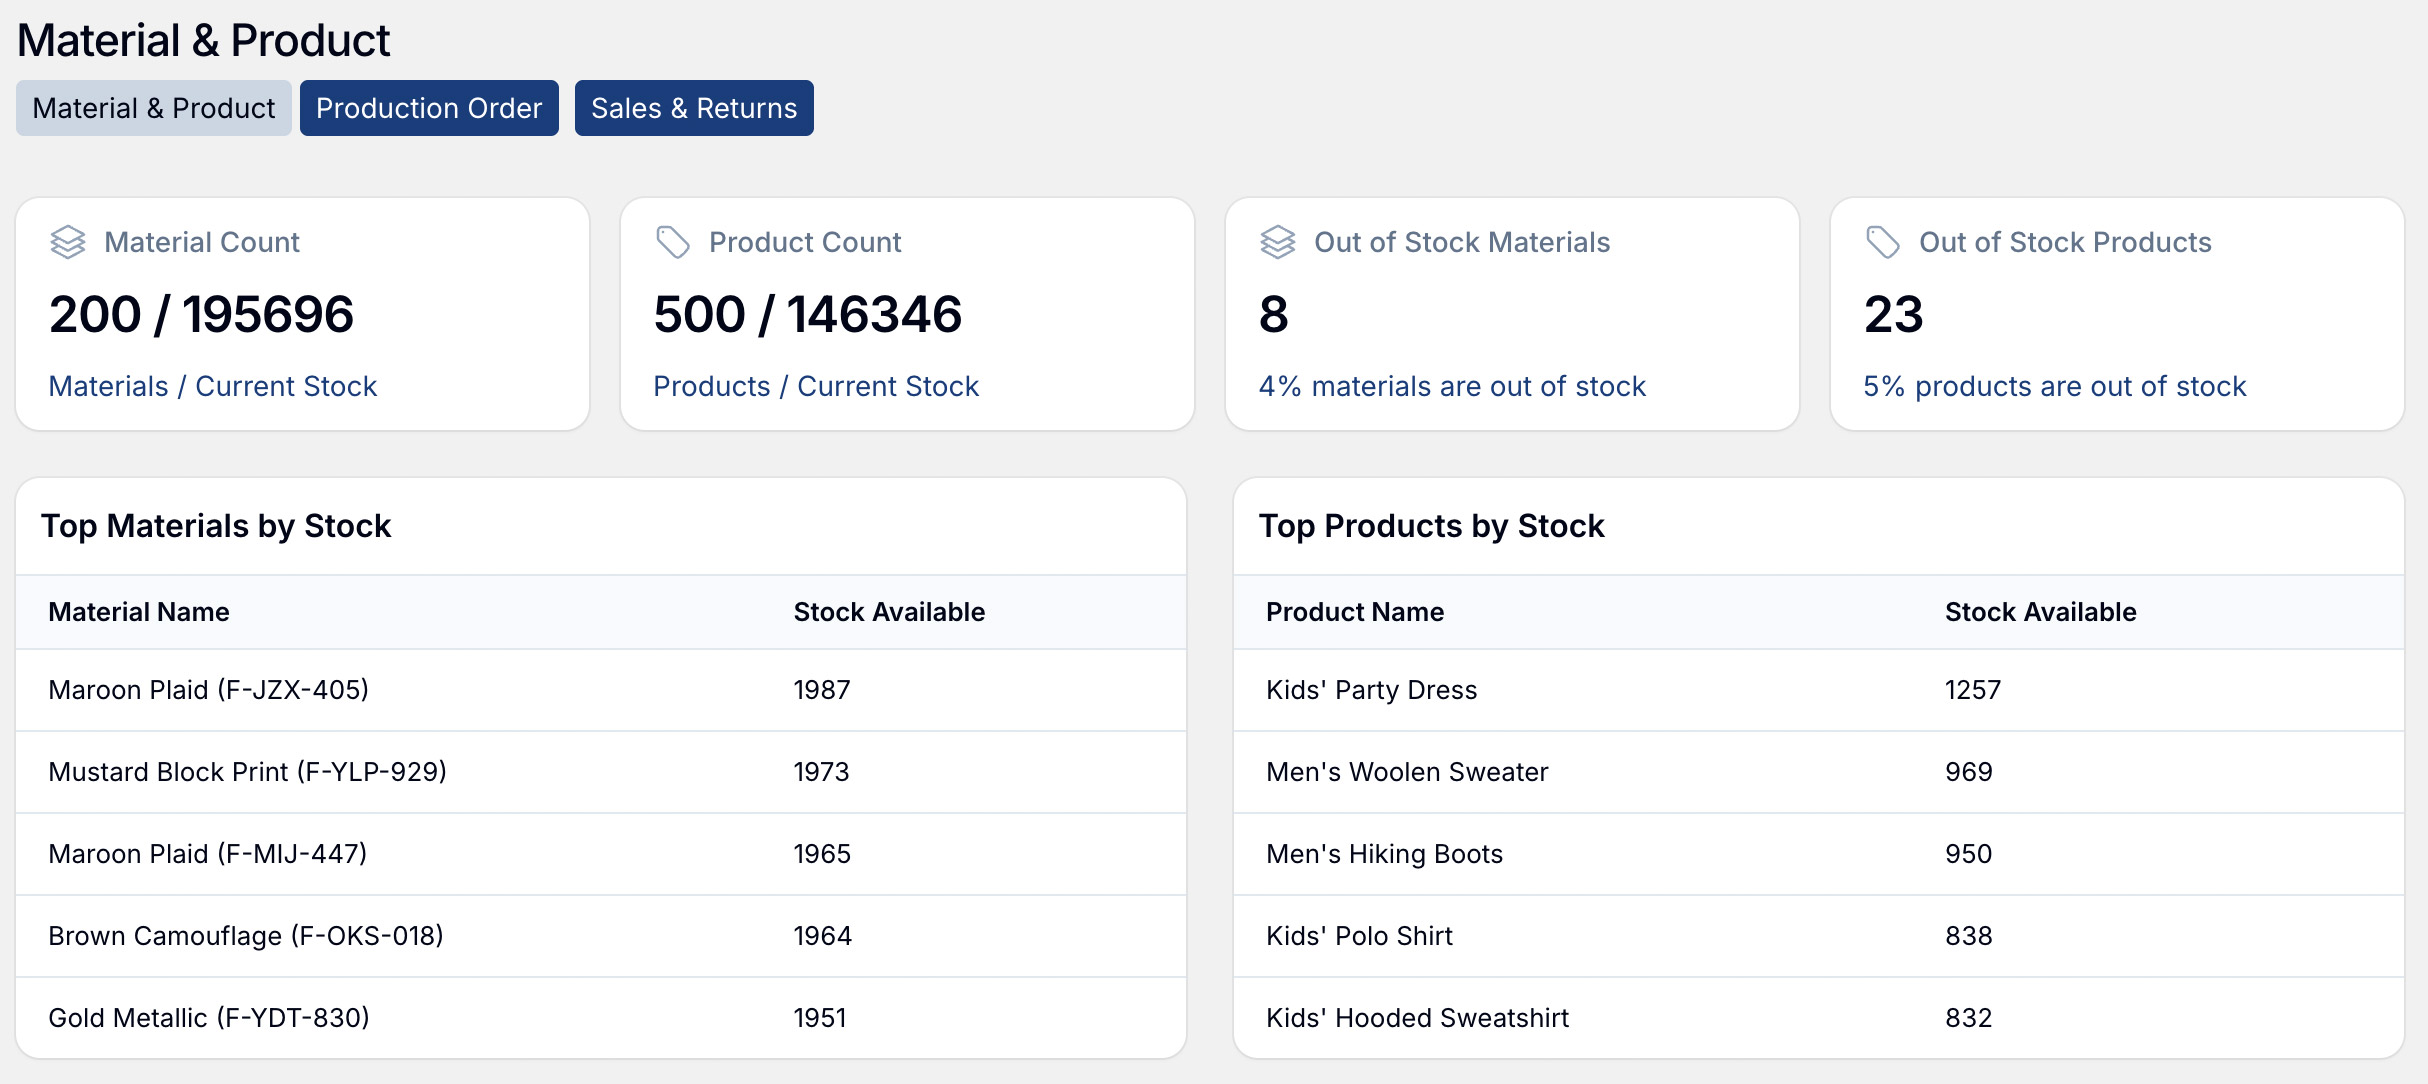Click the 4% materials out of stock link

[1450, 386]
